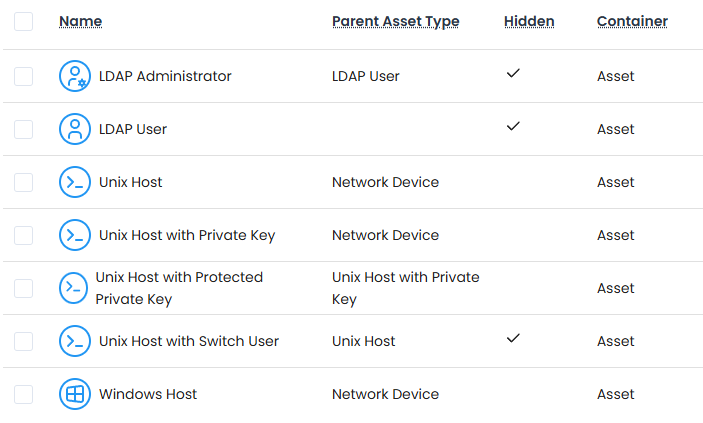Click Unix Host with Switch User icon

[75, 341]
